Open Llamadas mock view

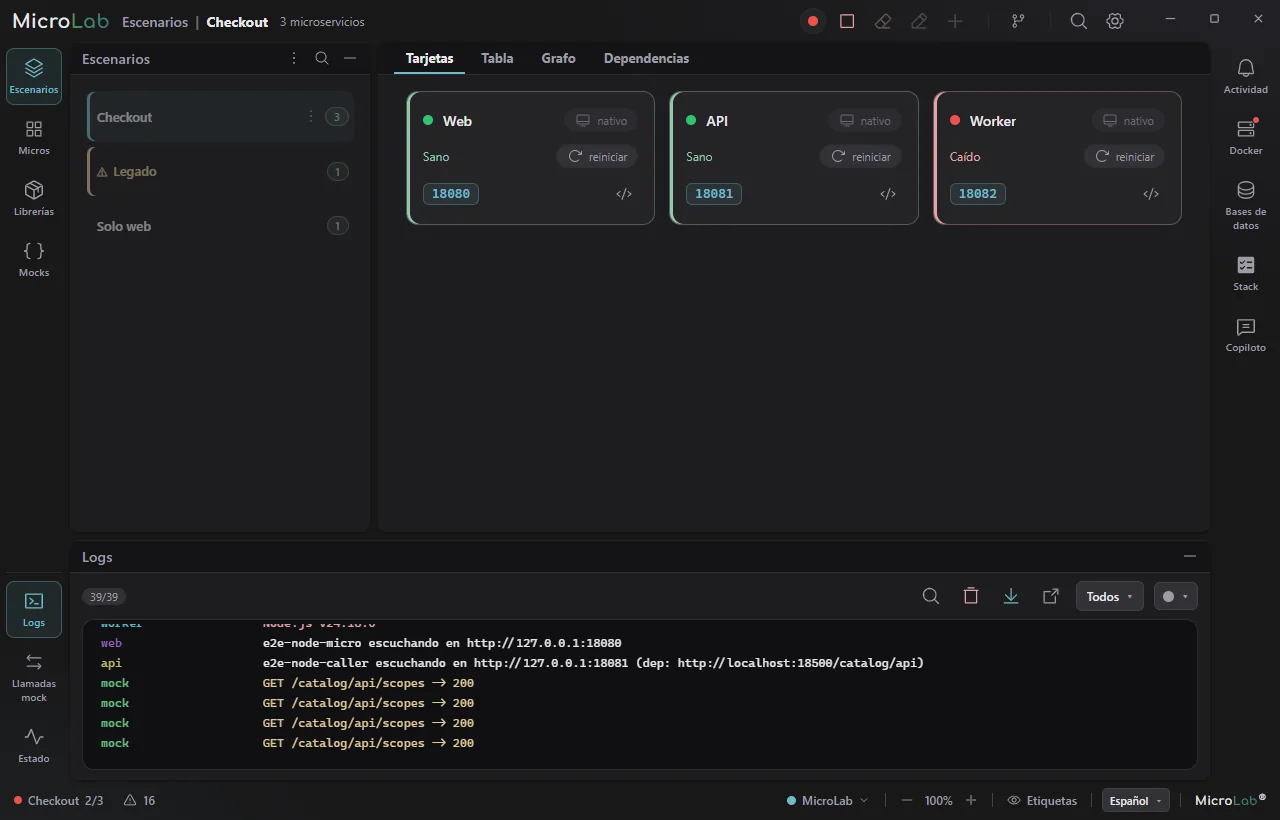34,677
